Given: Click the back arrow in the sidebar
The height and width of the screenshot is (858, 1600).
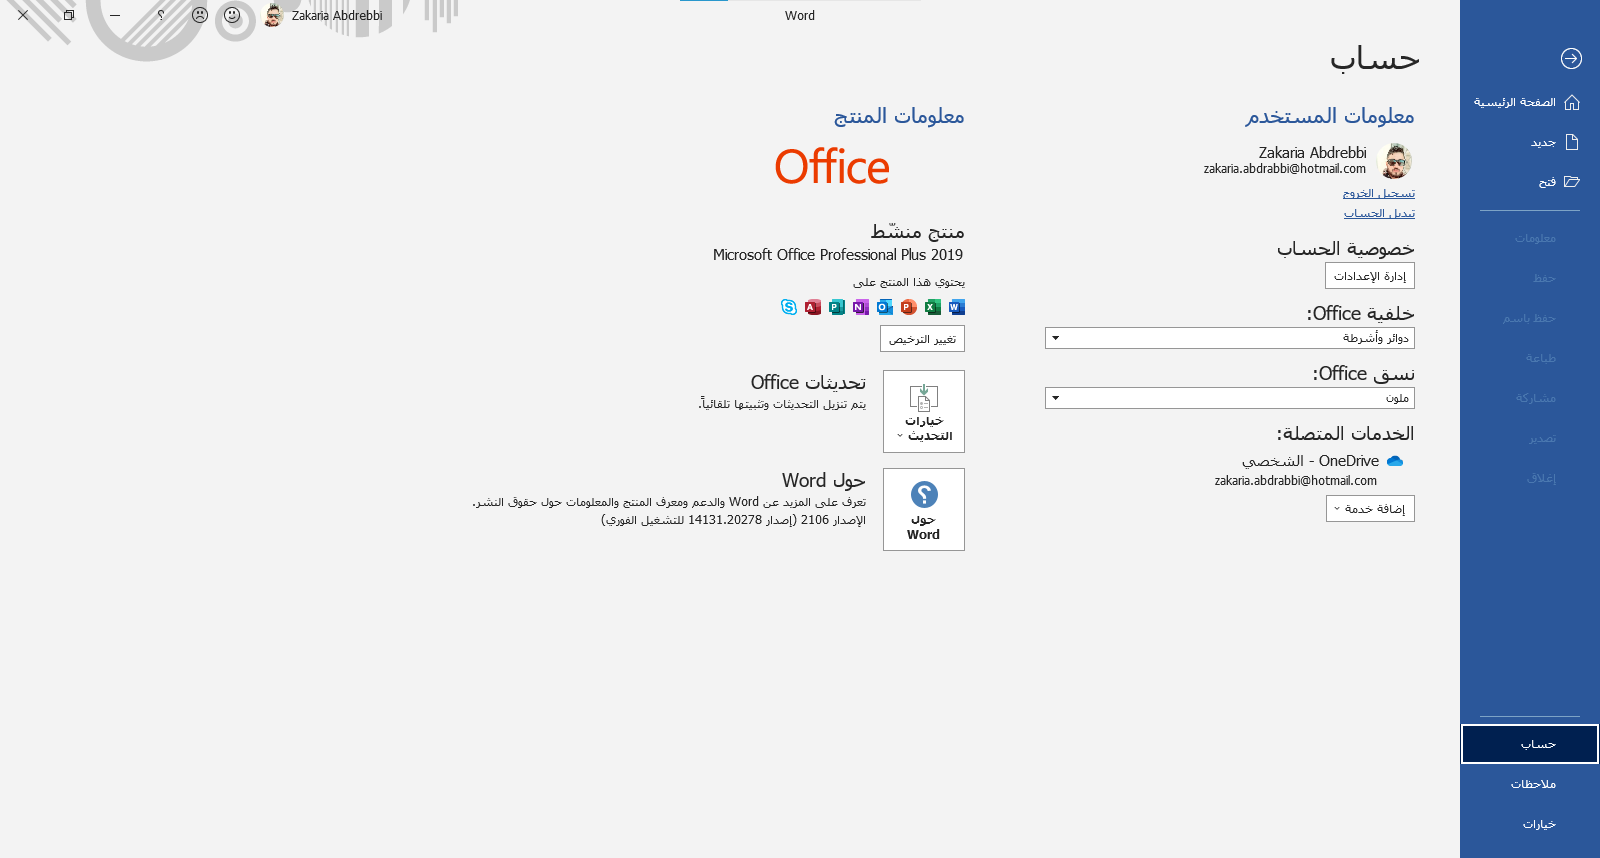Looking at the screenshot, I should point(1571,59).
